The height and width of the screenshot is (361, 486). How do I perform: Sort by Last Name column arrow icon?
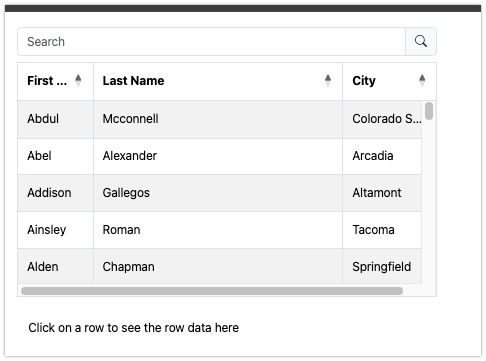click(328, 80)
